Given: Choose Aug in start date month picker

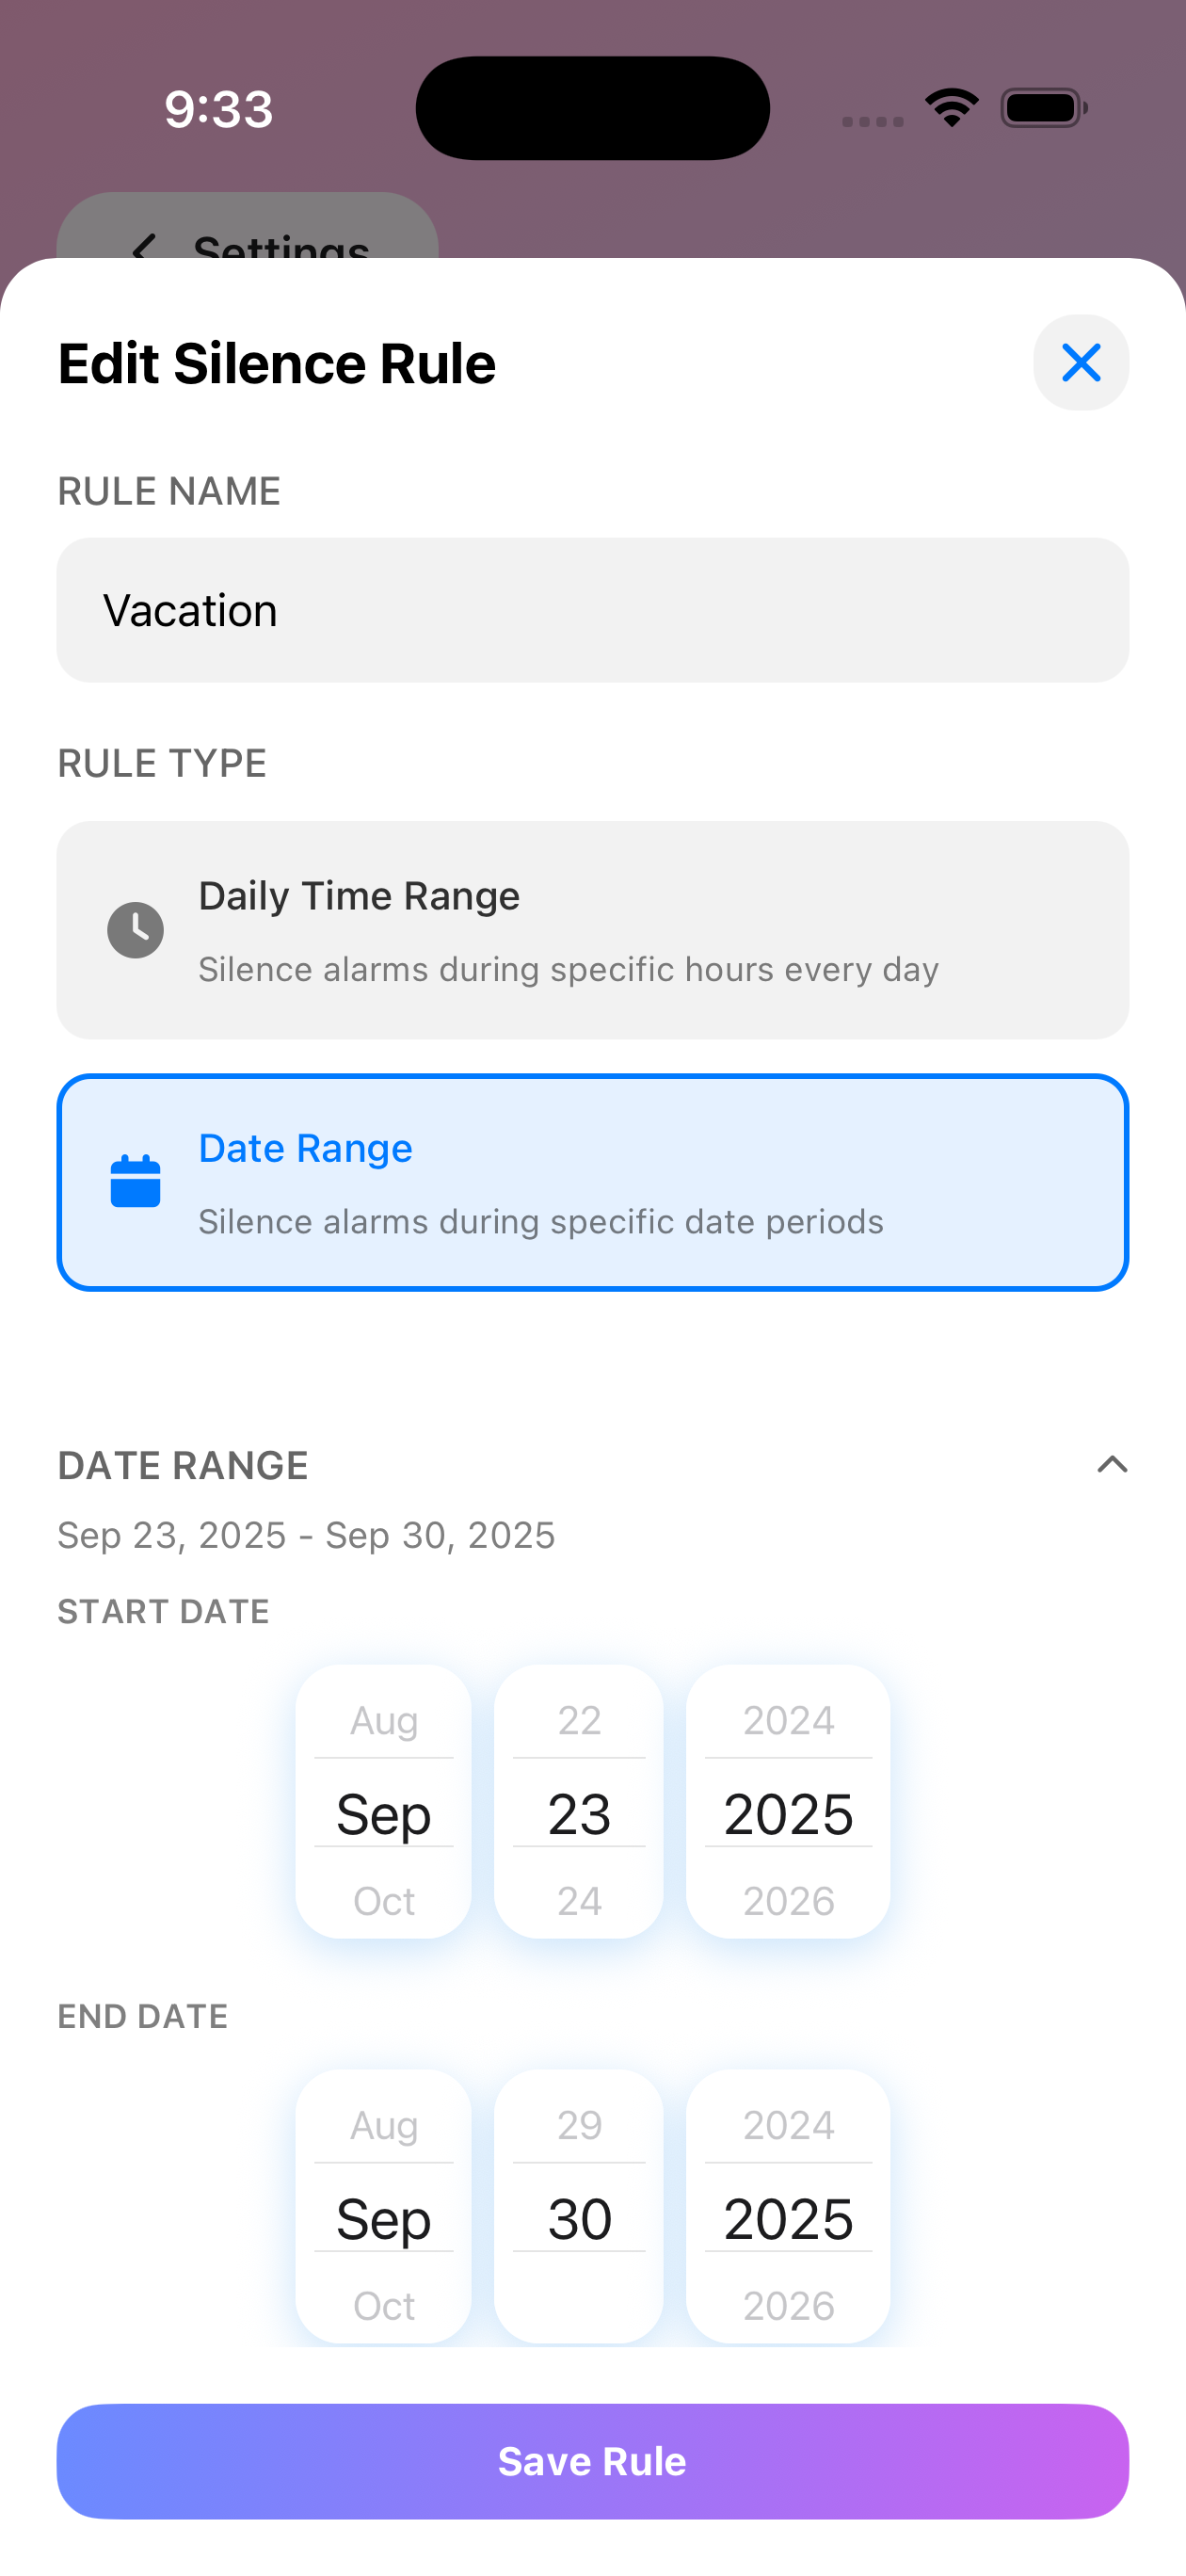Looking at the screenshot, I should coord(384,1721).
